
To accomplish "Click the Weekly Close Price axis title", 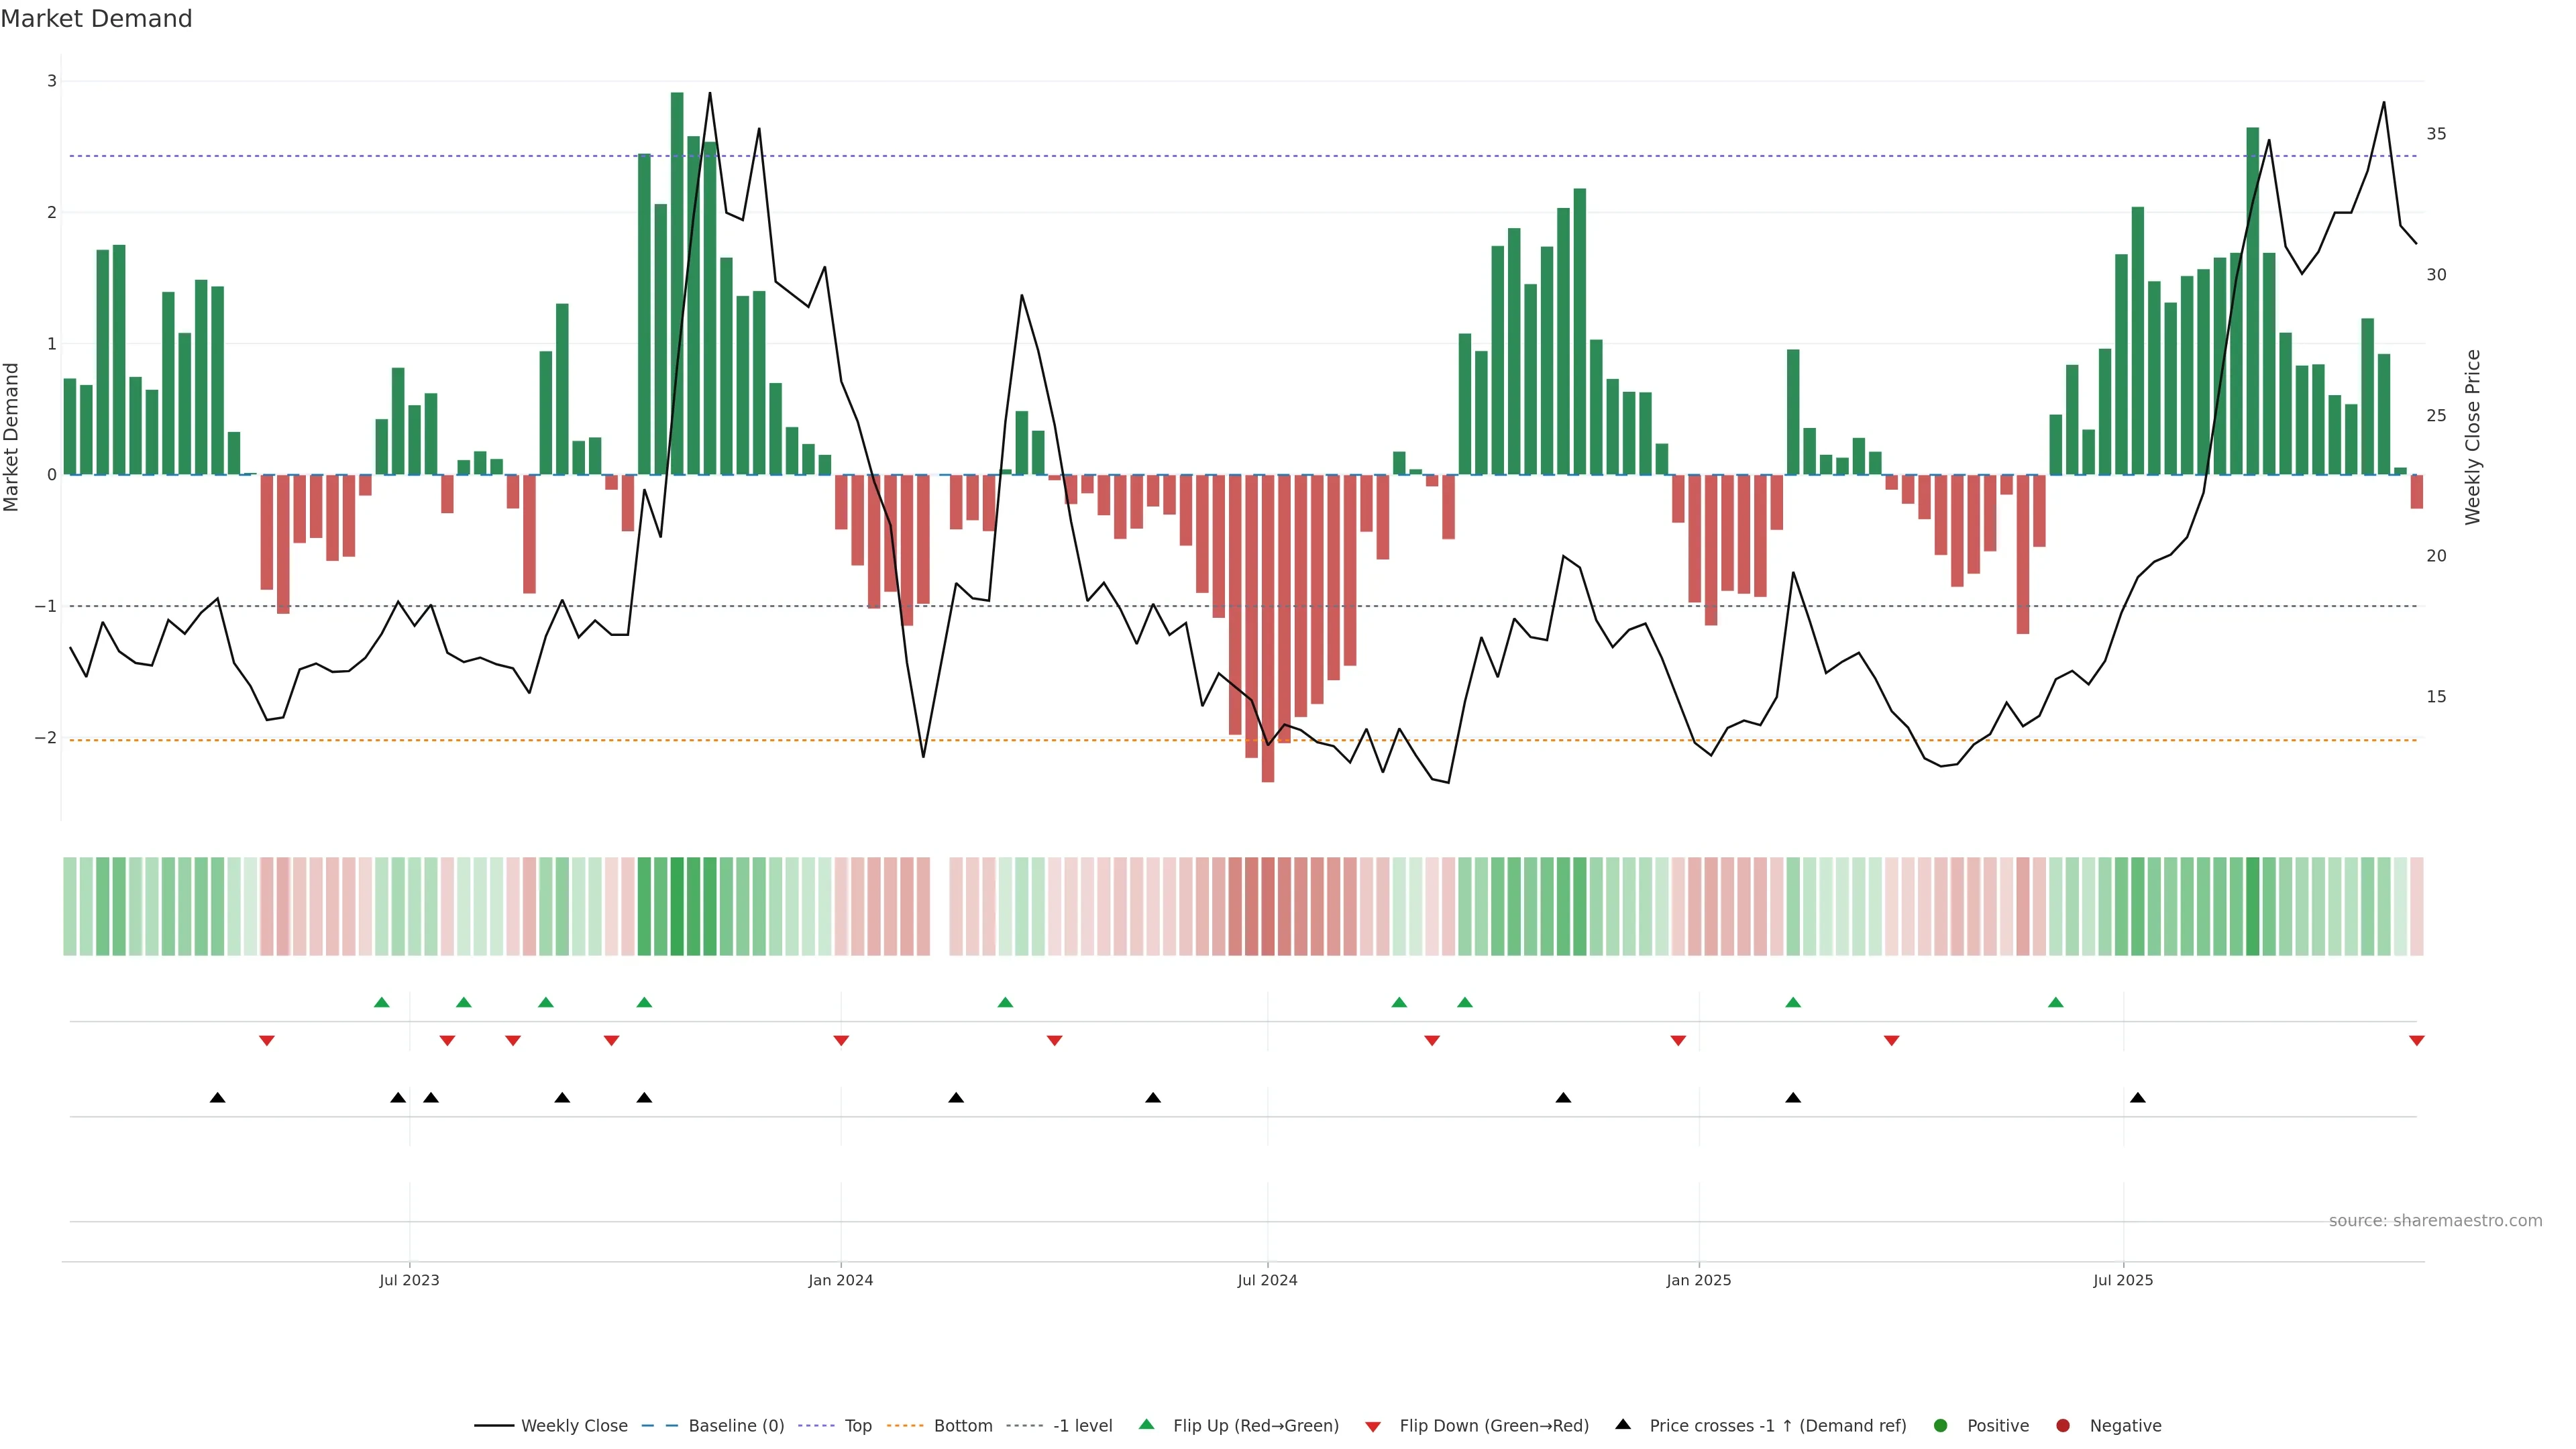I will tap(2472, 437).
